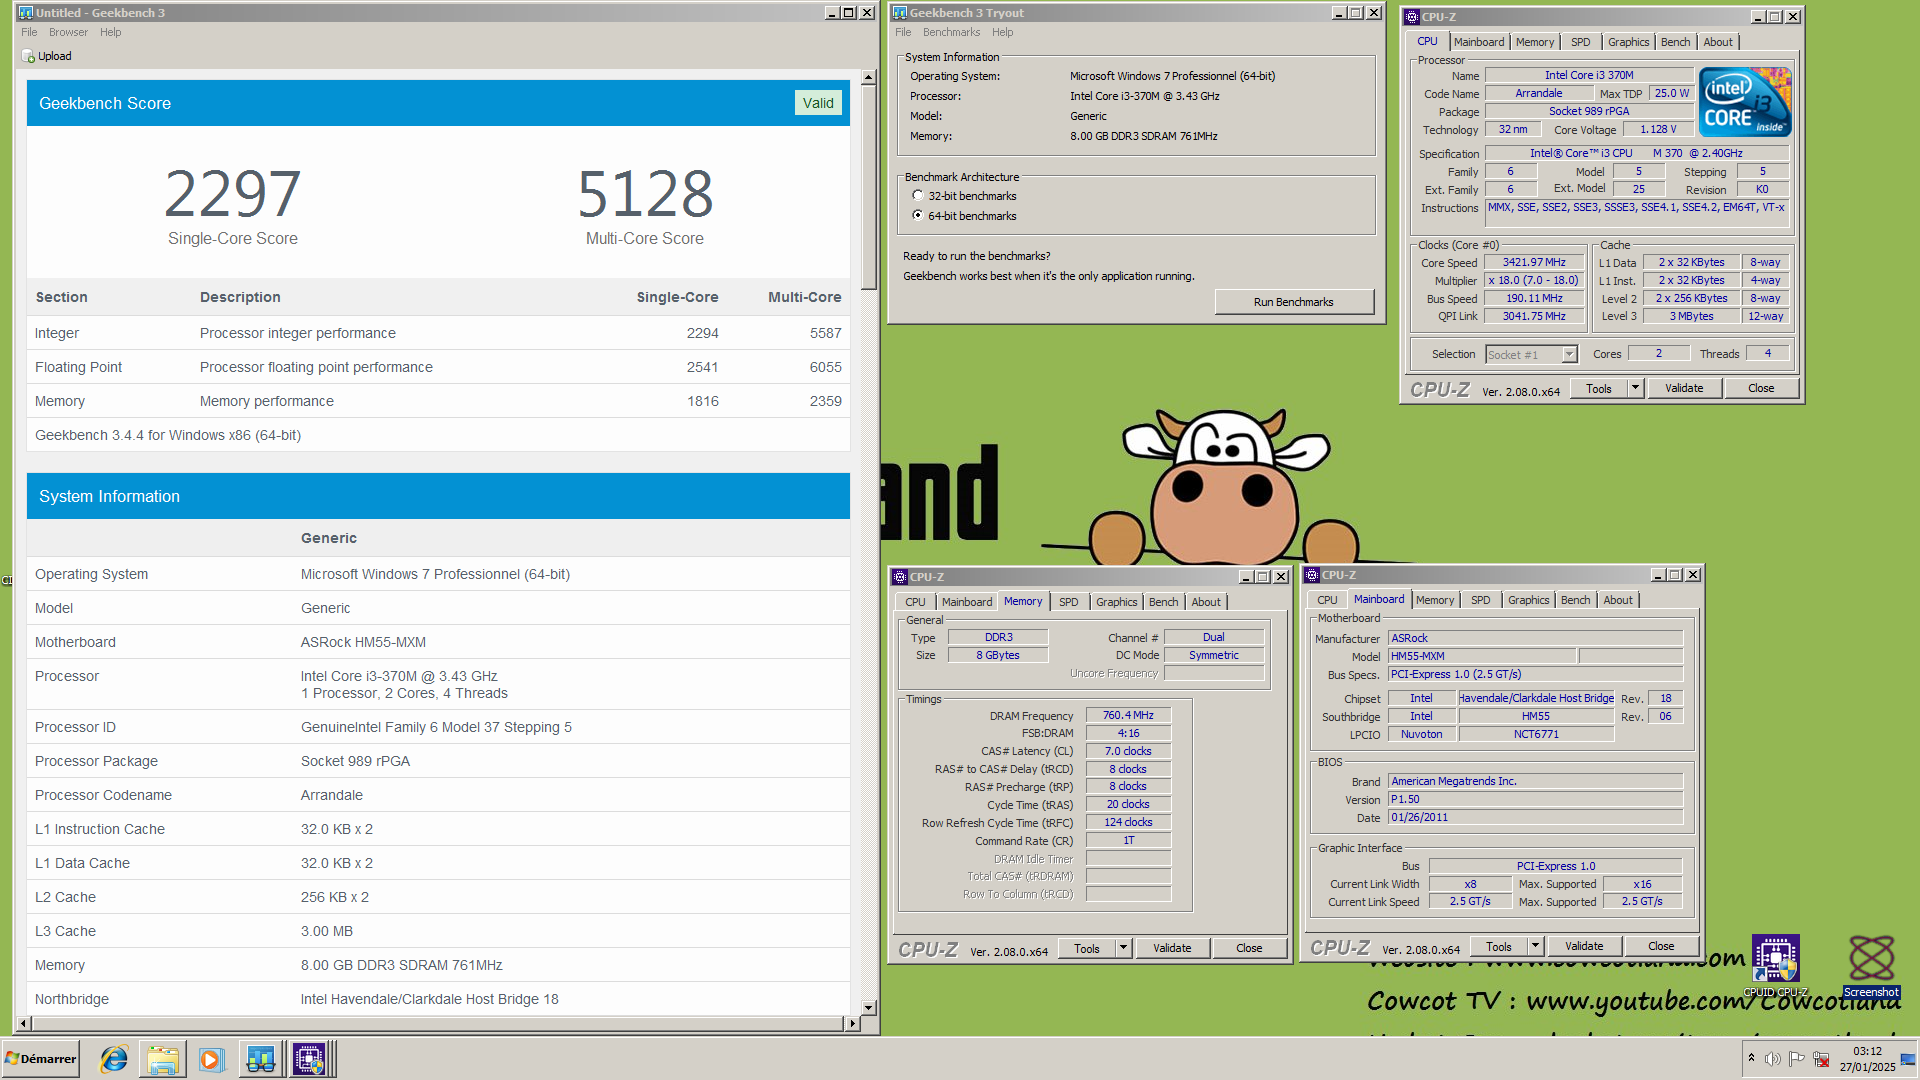Switch to Bench tab in top CPU-Z window
Screen dimensions: 1920x1080
[1675, 42]
